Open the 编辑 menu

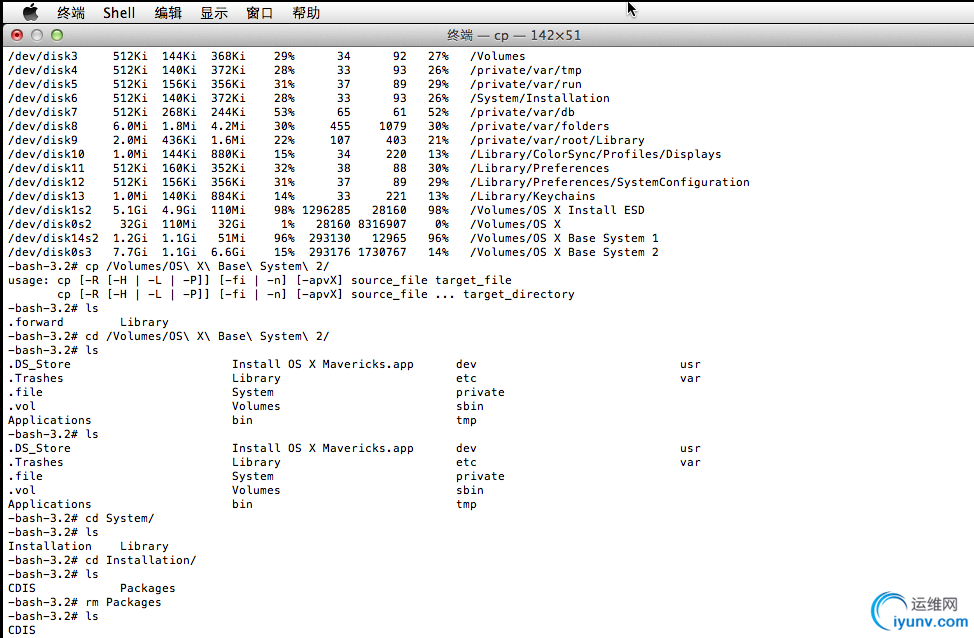[168, 12]
